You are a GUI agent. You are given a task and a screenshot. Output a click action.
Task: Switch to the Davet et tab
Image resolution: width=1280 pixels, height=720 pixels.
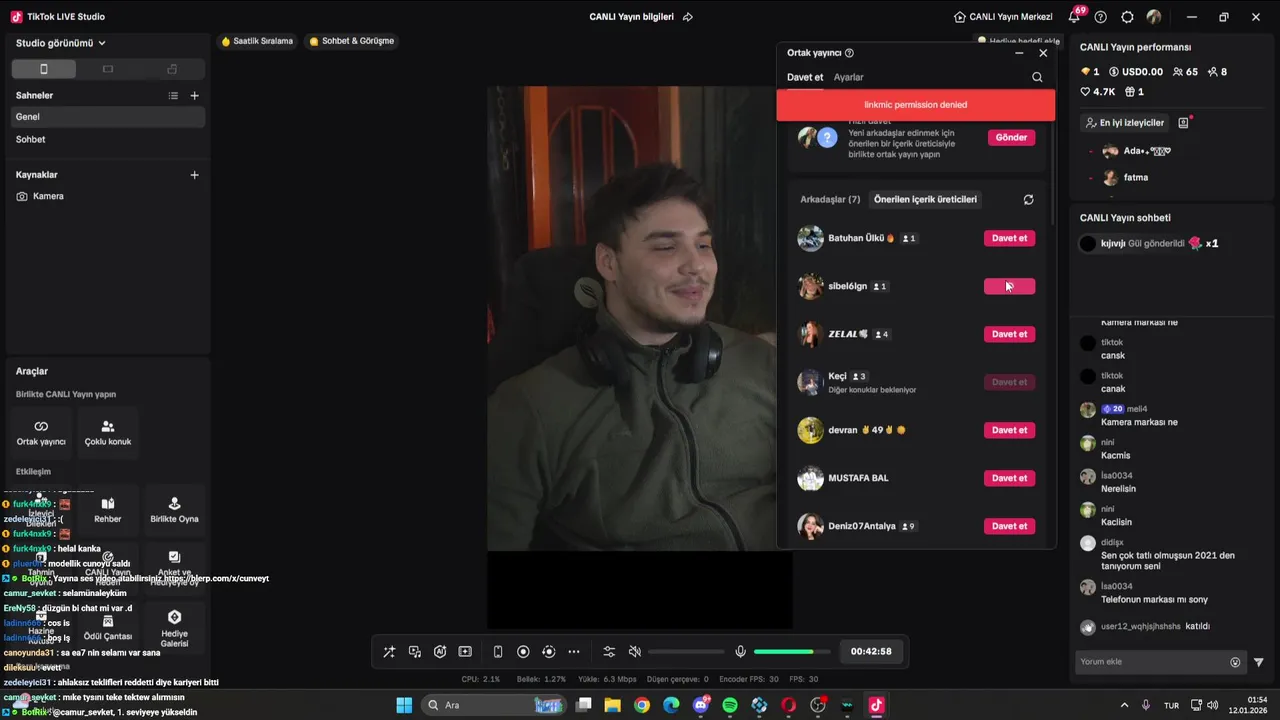(805, 77)
